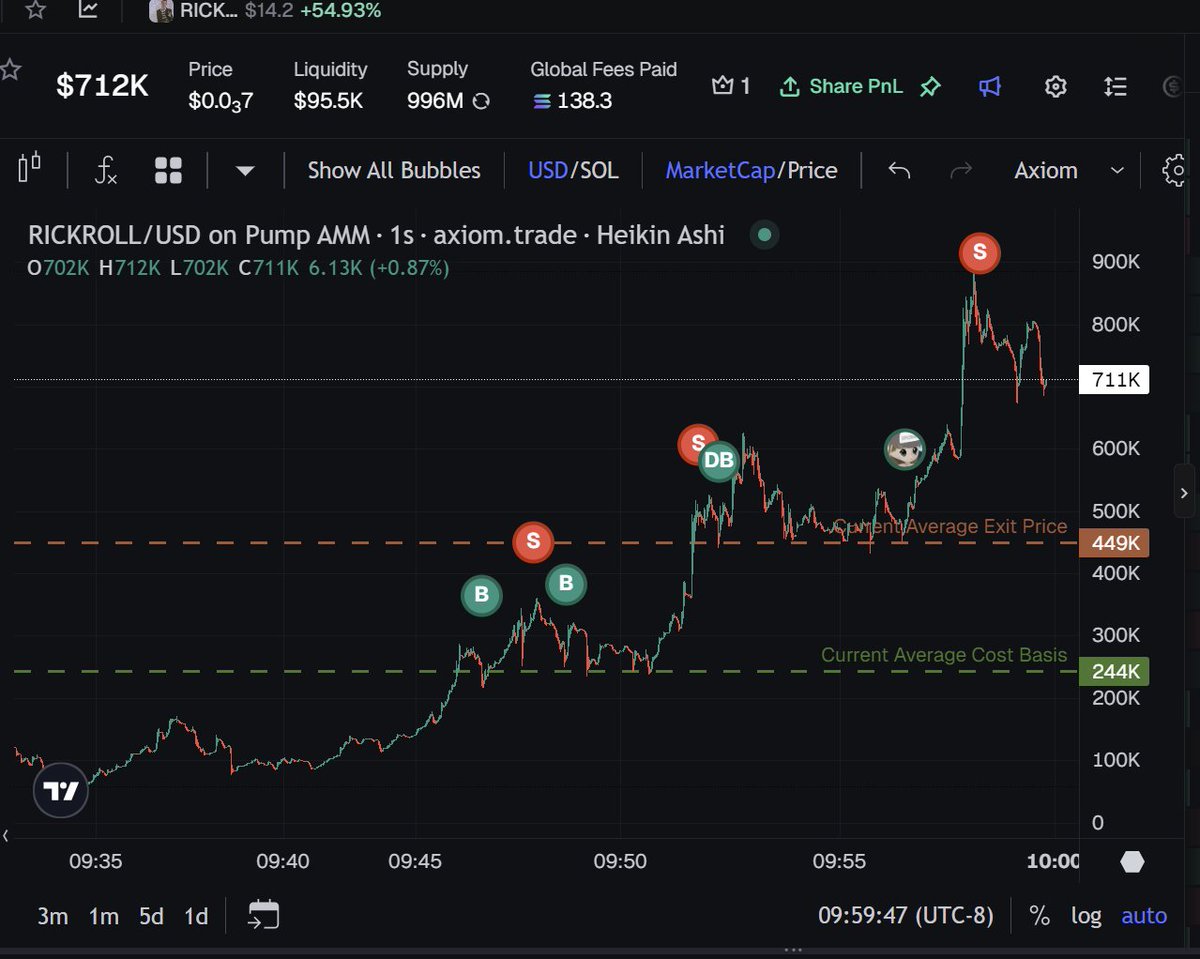Switch currency to SOL
The width and height of the screenshot is (1200, 959).
(x=597, y=170)
